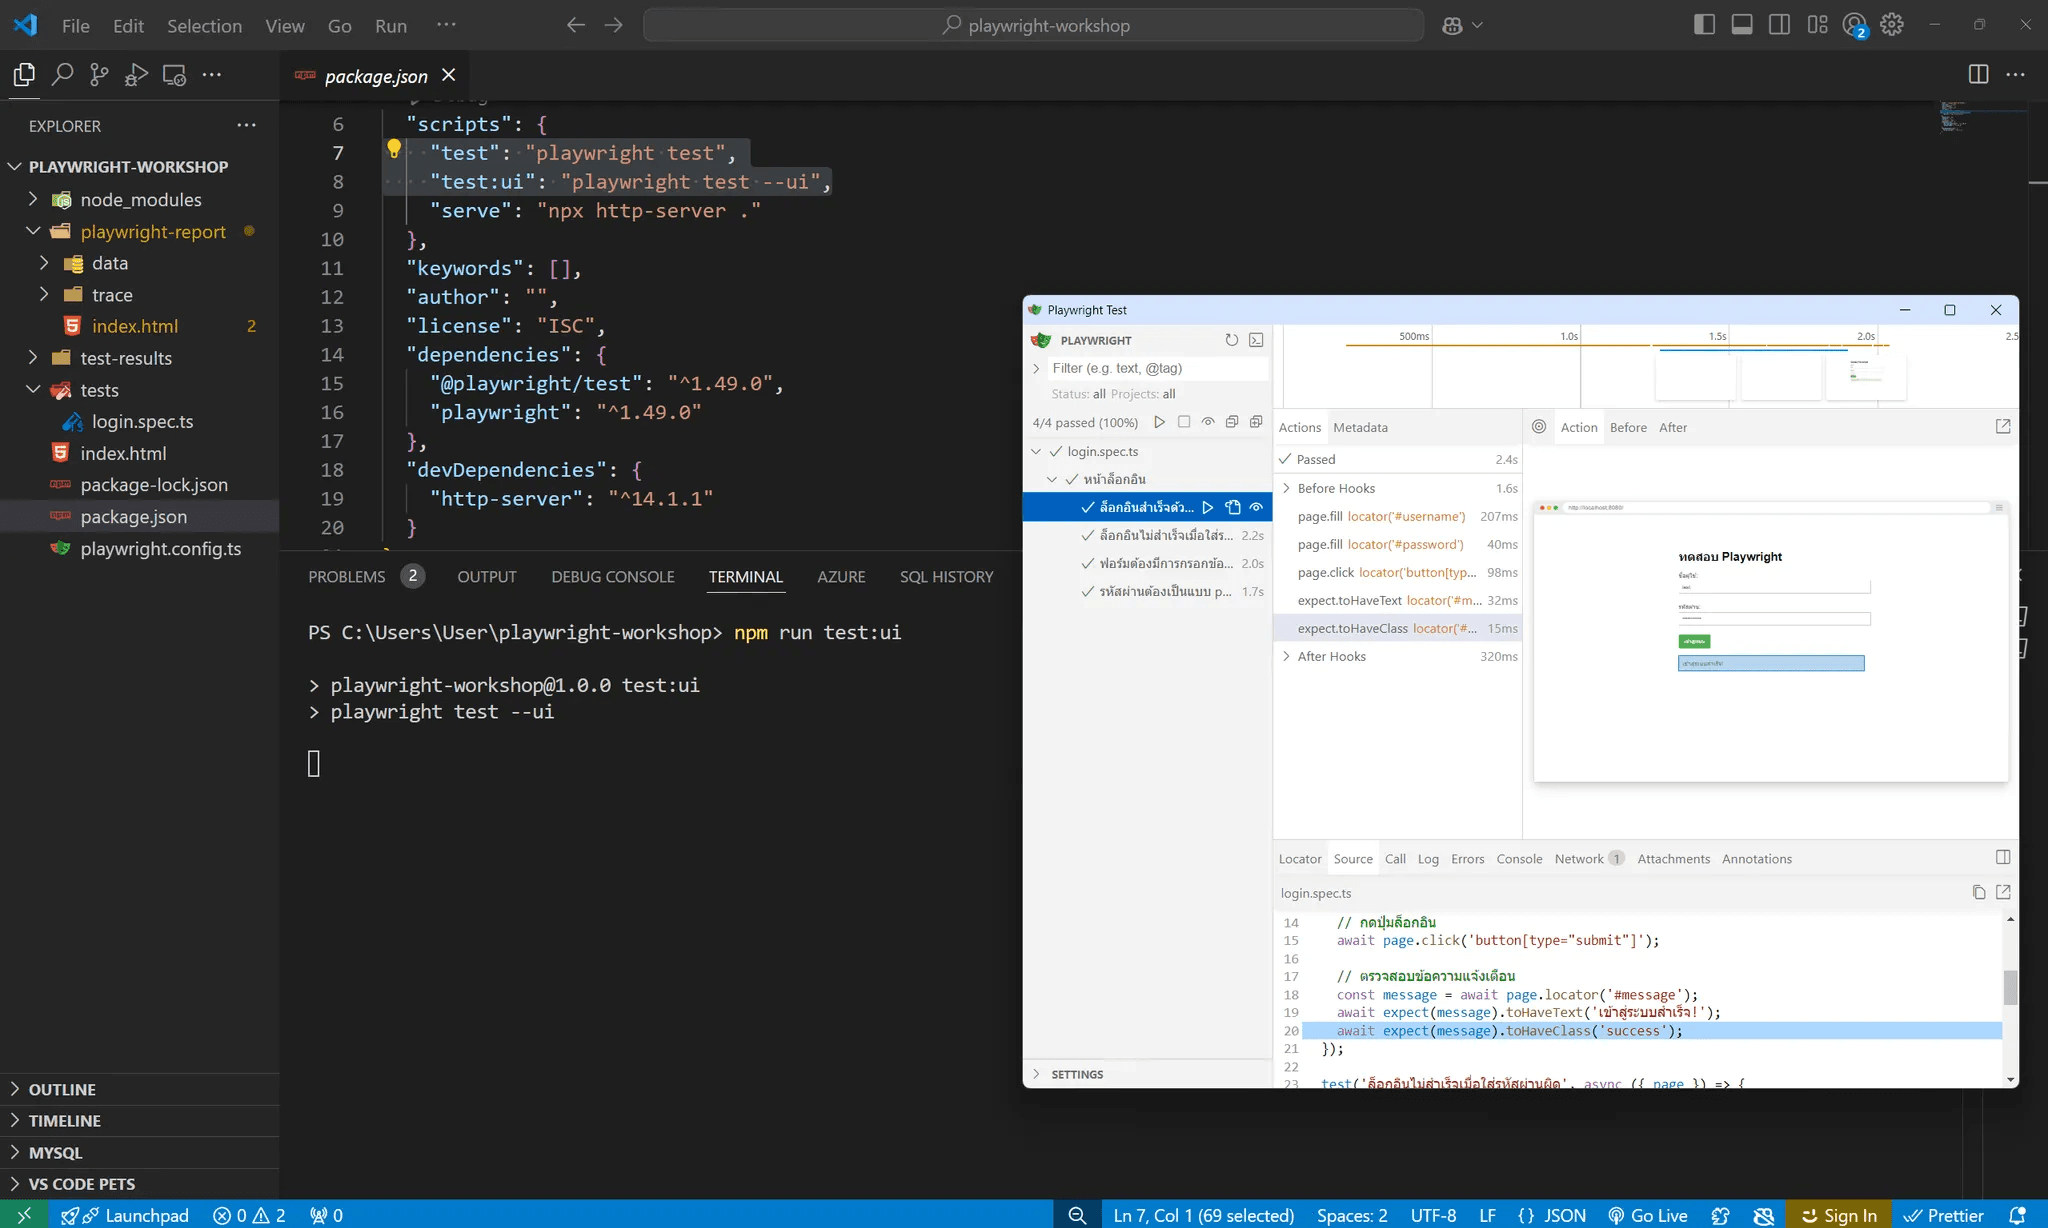
Task: Switch to the Metadata tab
Action: click(x=1360, y=427)
